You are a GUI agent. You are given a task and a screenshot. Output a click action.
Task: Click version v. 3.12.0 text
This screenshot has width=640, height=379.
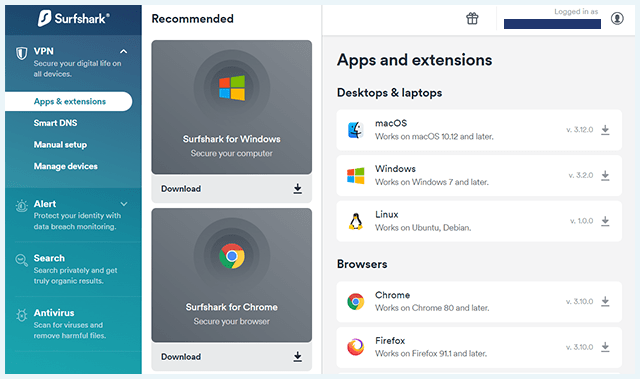tap(580, 130)
